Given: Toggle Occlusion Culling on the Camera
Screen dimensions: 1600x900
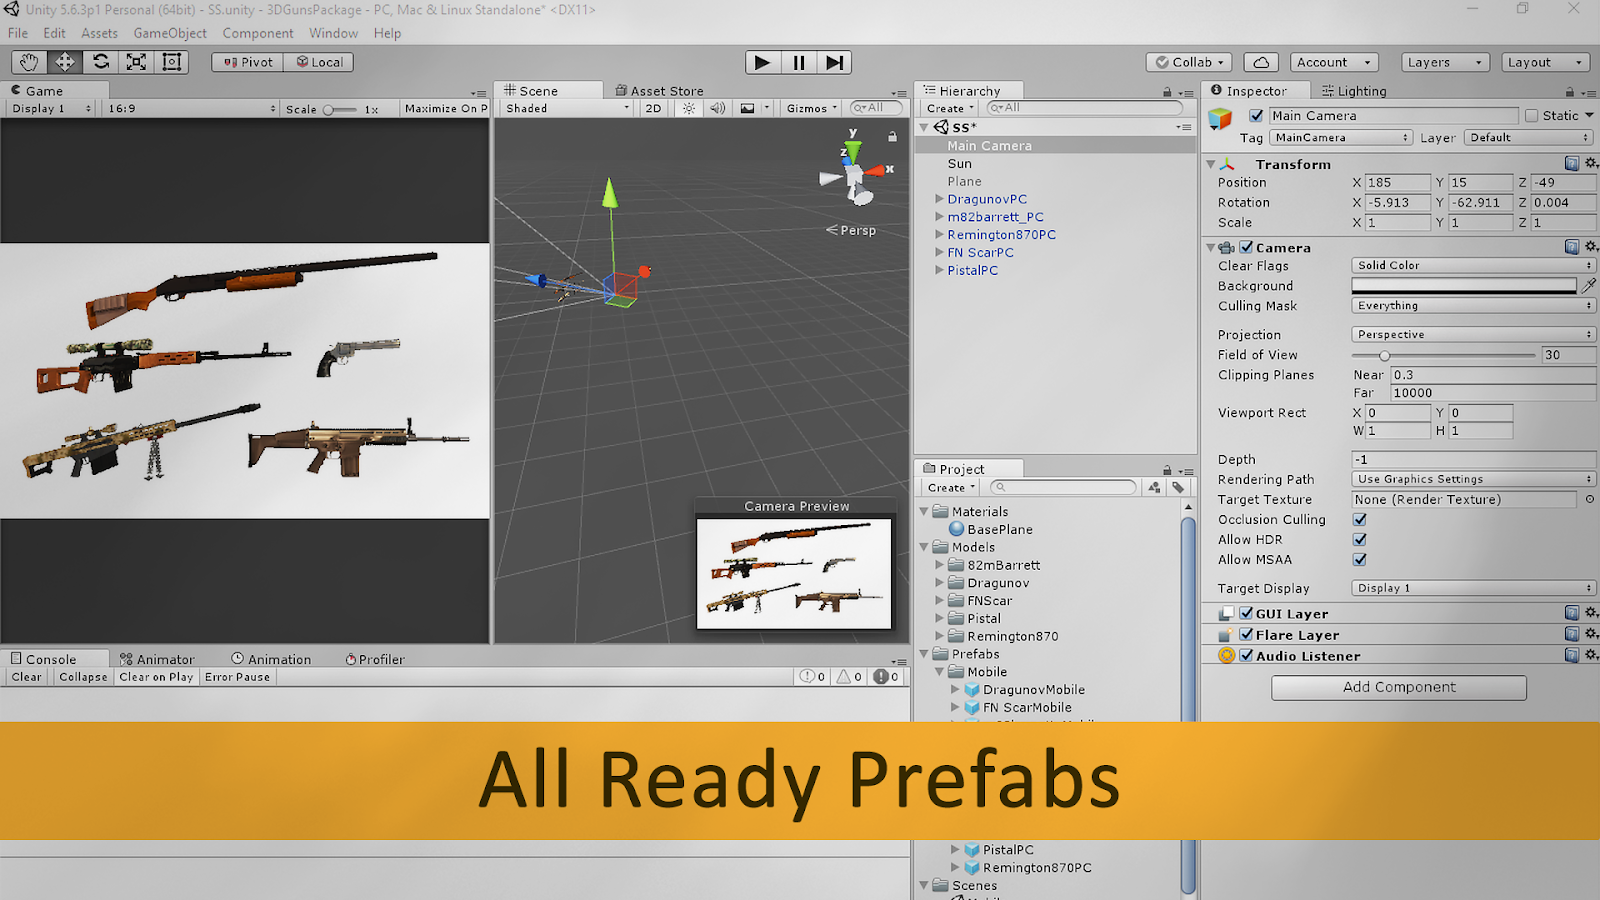Looking at the screenshot, I should point(1359,519).
